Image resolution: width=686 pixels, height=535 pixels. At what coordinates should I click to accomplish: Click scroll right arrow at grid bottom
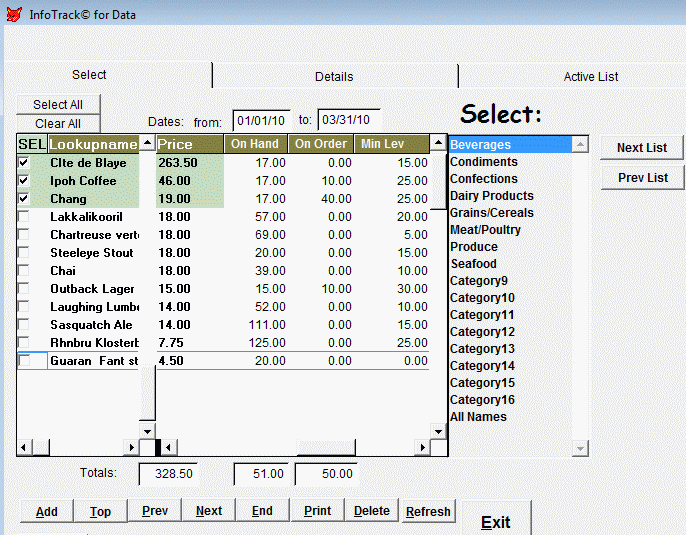pos(438,447)
